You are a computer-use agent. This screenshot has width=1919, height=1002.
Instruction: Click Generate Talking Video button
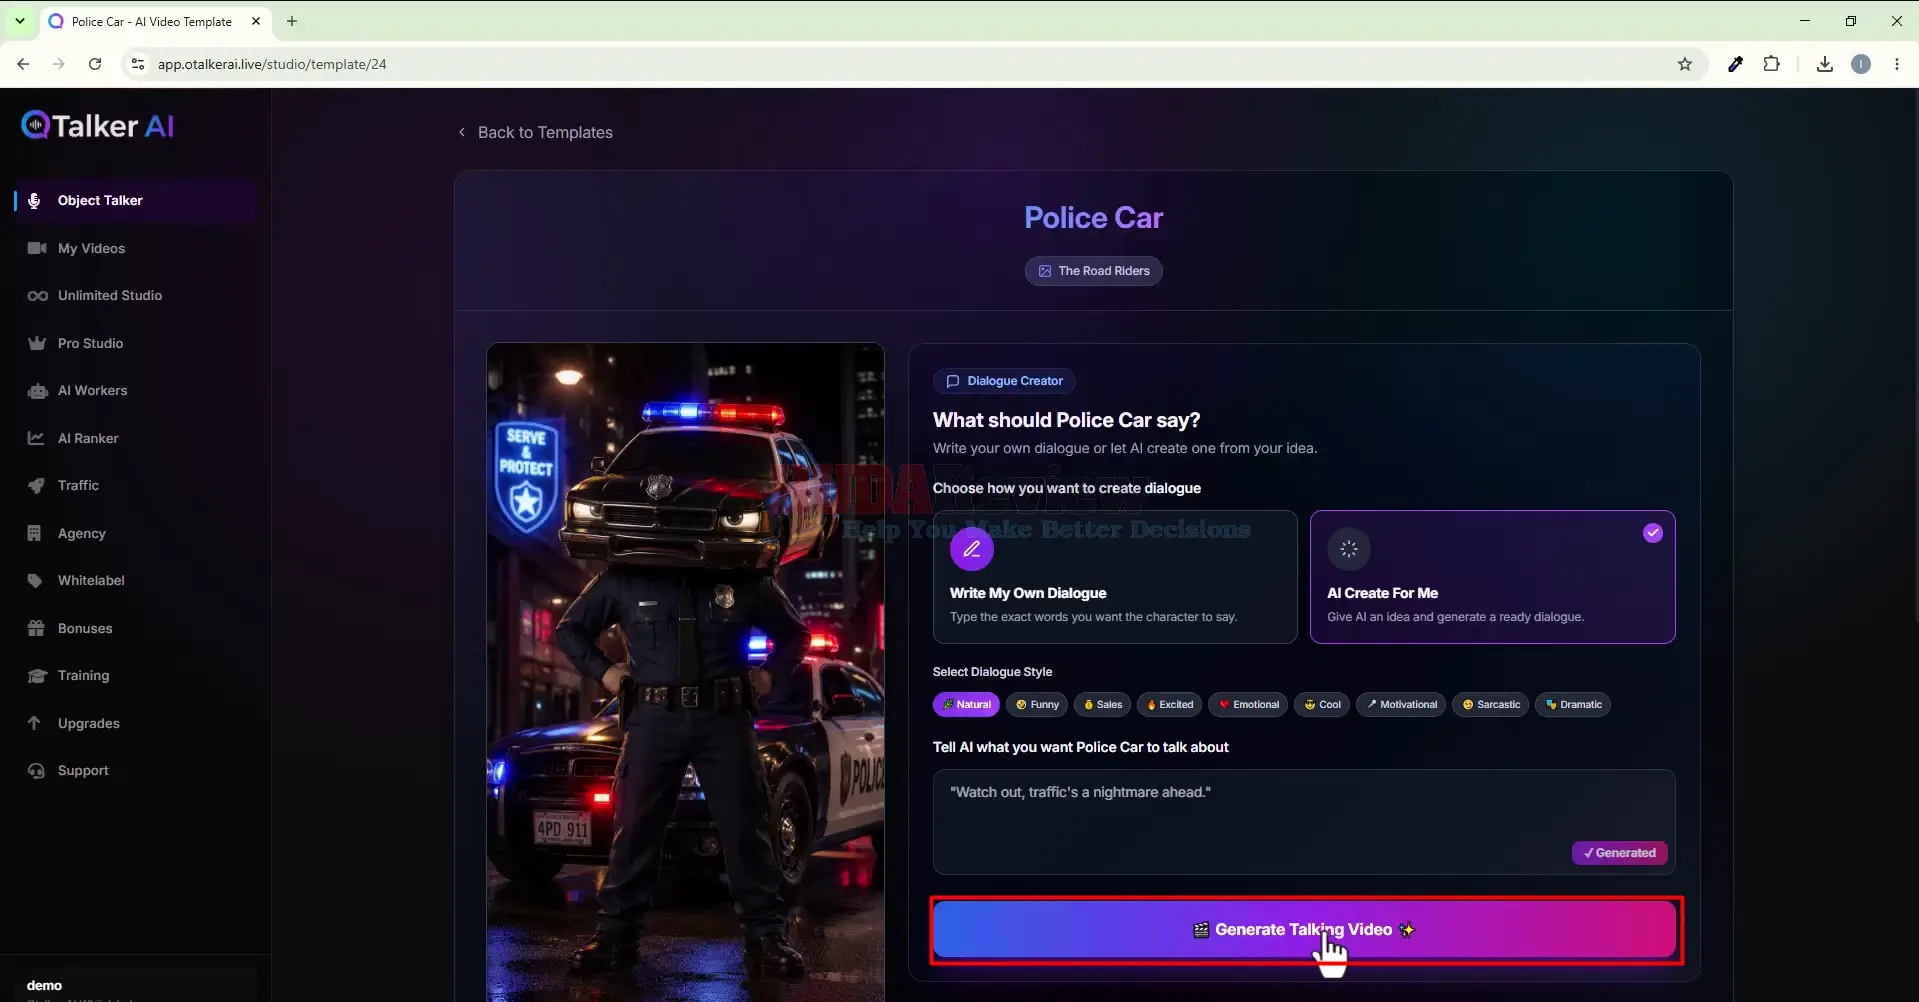1304,930
